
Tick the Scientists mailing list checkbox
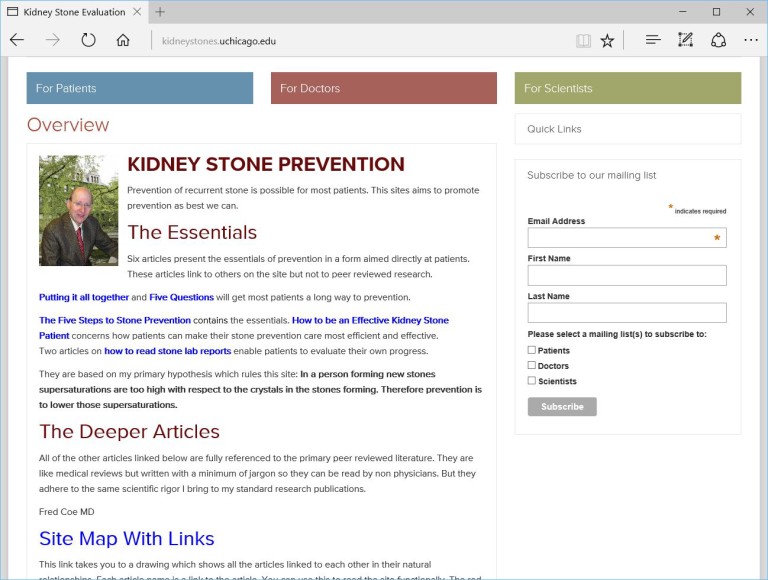[531, 380]
